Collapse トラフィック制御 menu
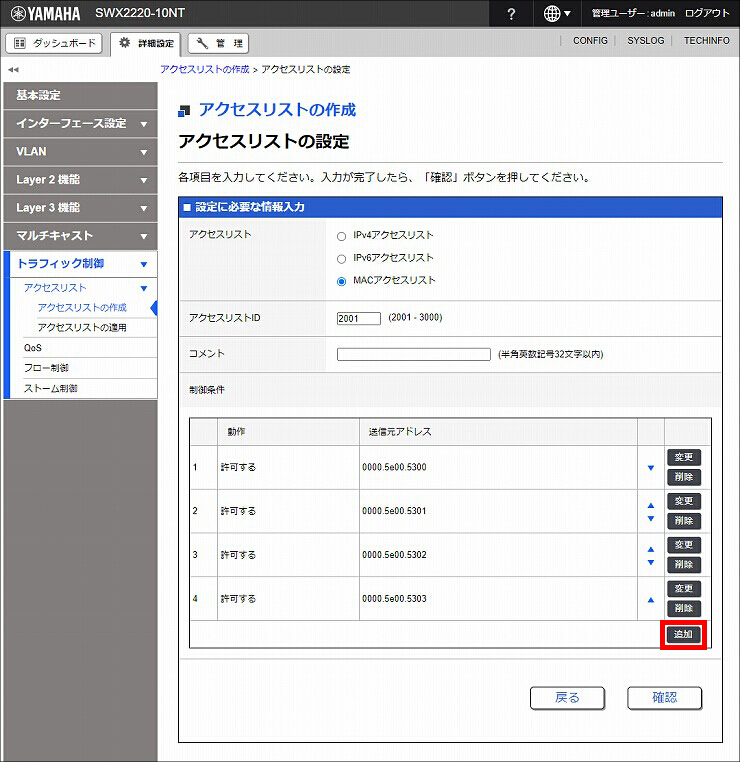This screenshot has width=740, height=762. pos(80,264)
